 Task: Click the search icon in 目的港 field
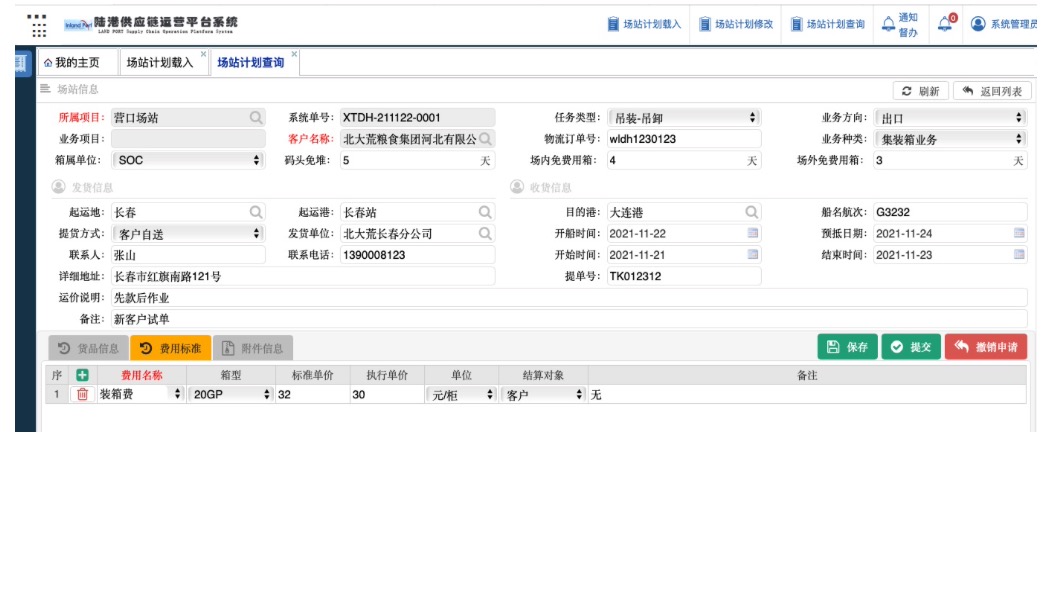pos(752,212)
